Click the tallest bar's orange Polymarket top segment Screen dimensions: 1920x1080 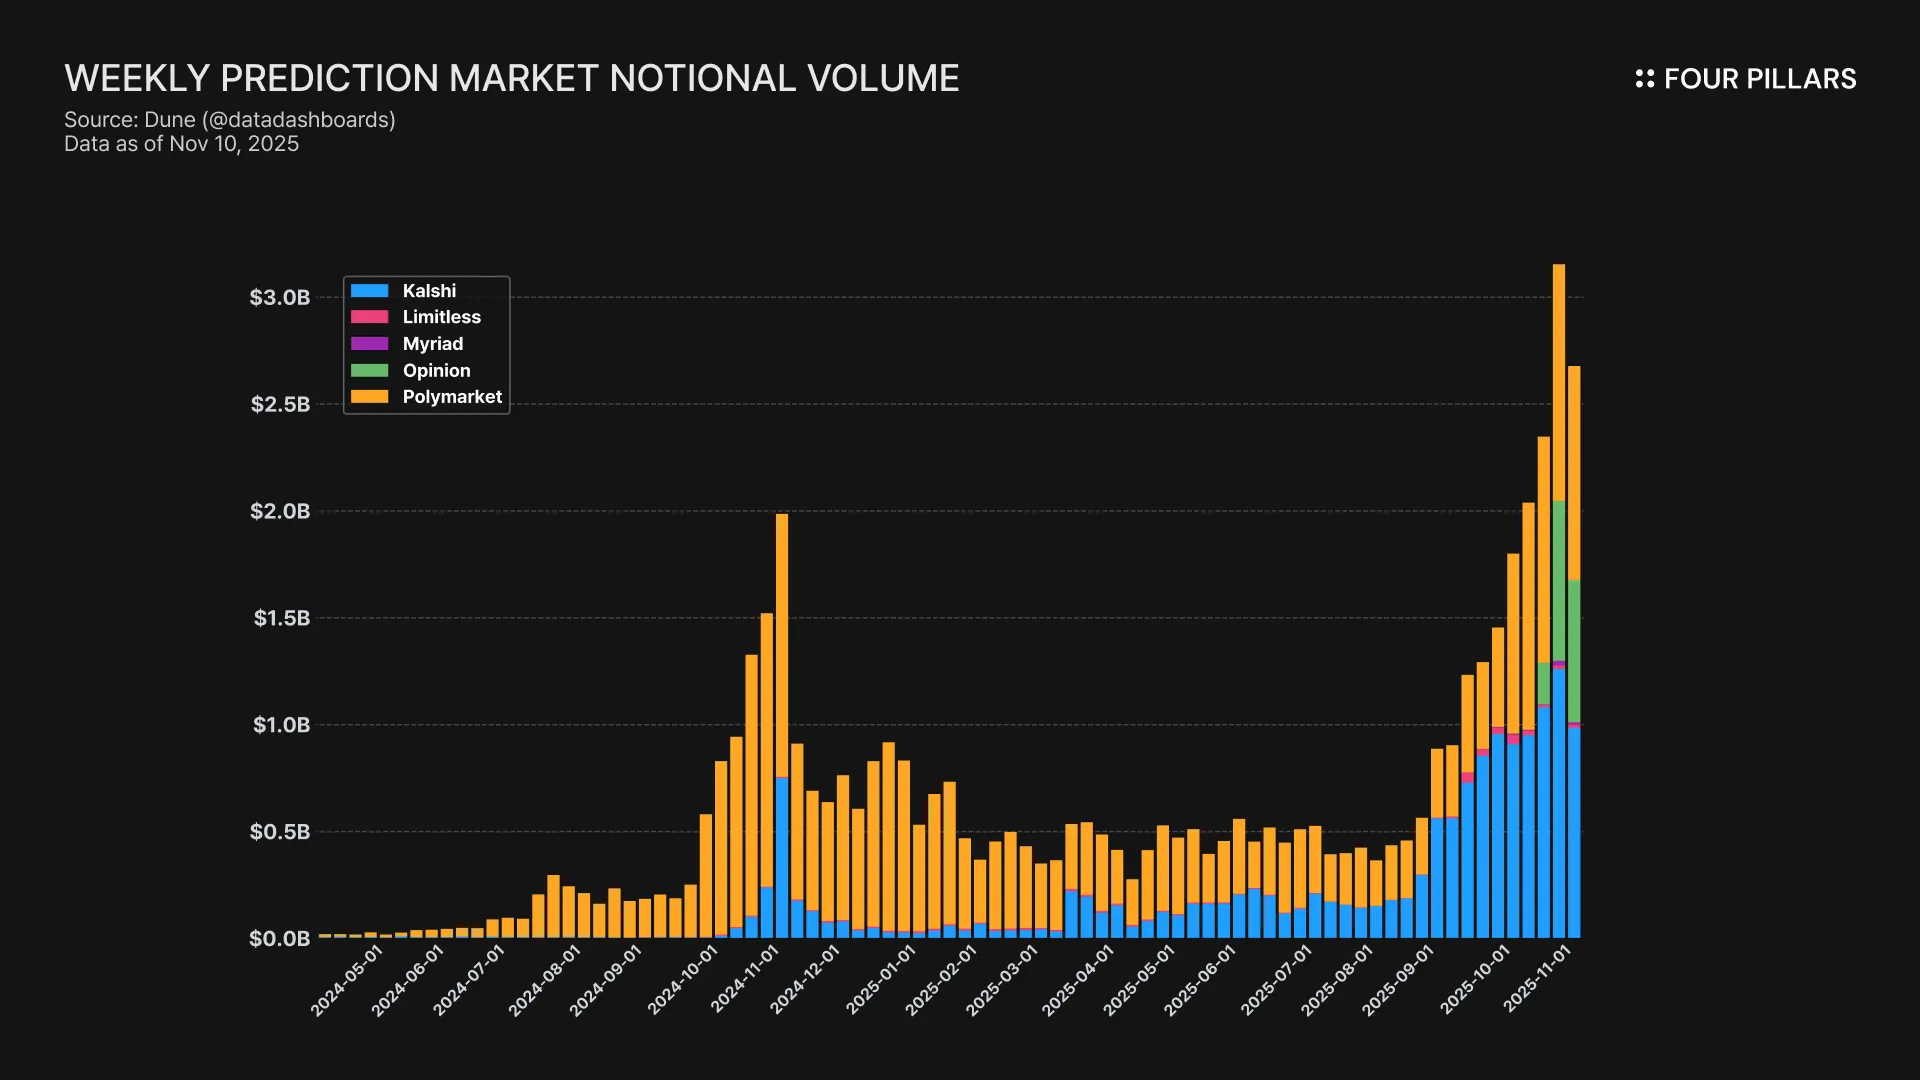click(x=1558, y=380)
